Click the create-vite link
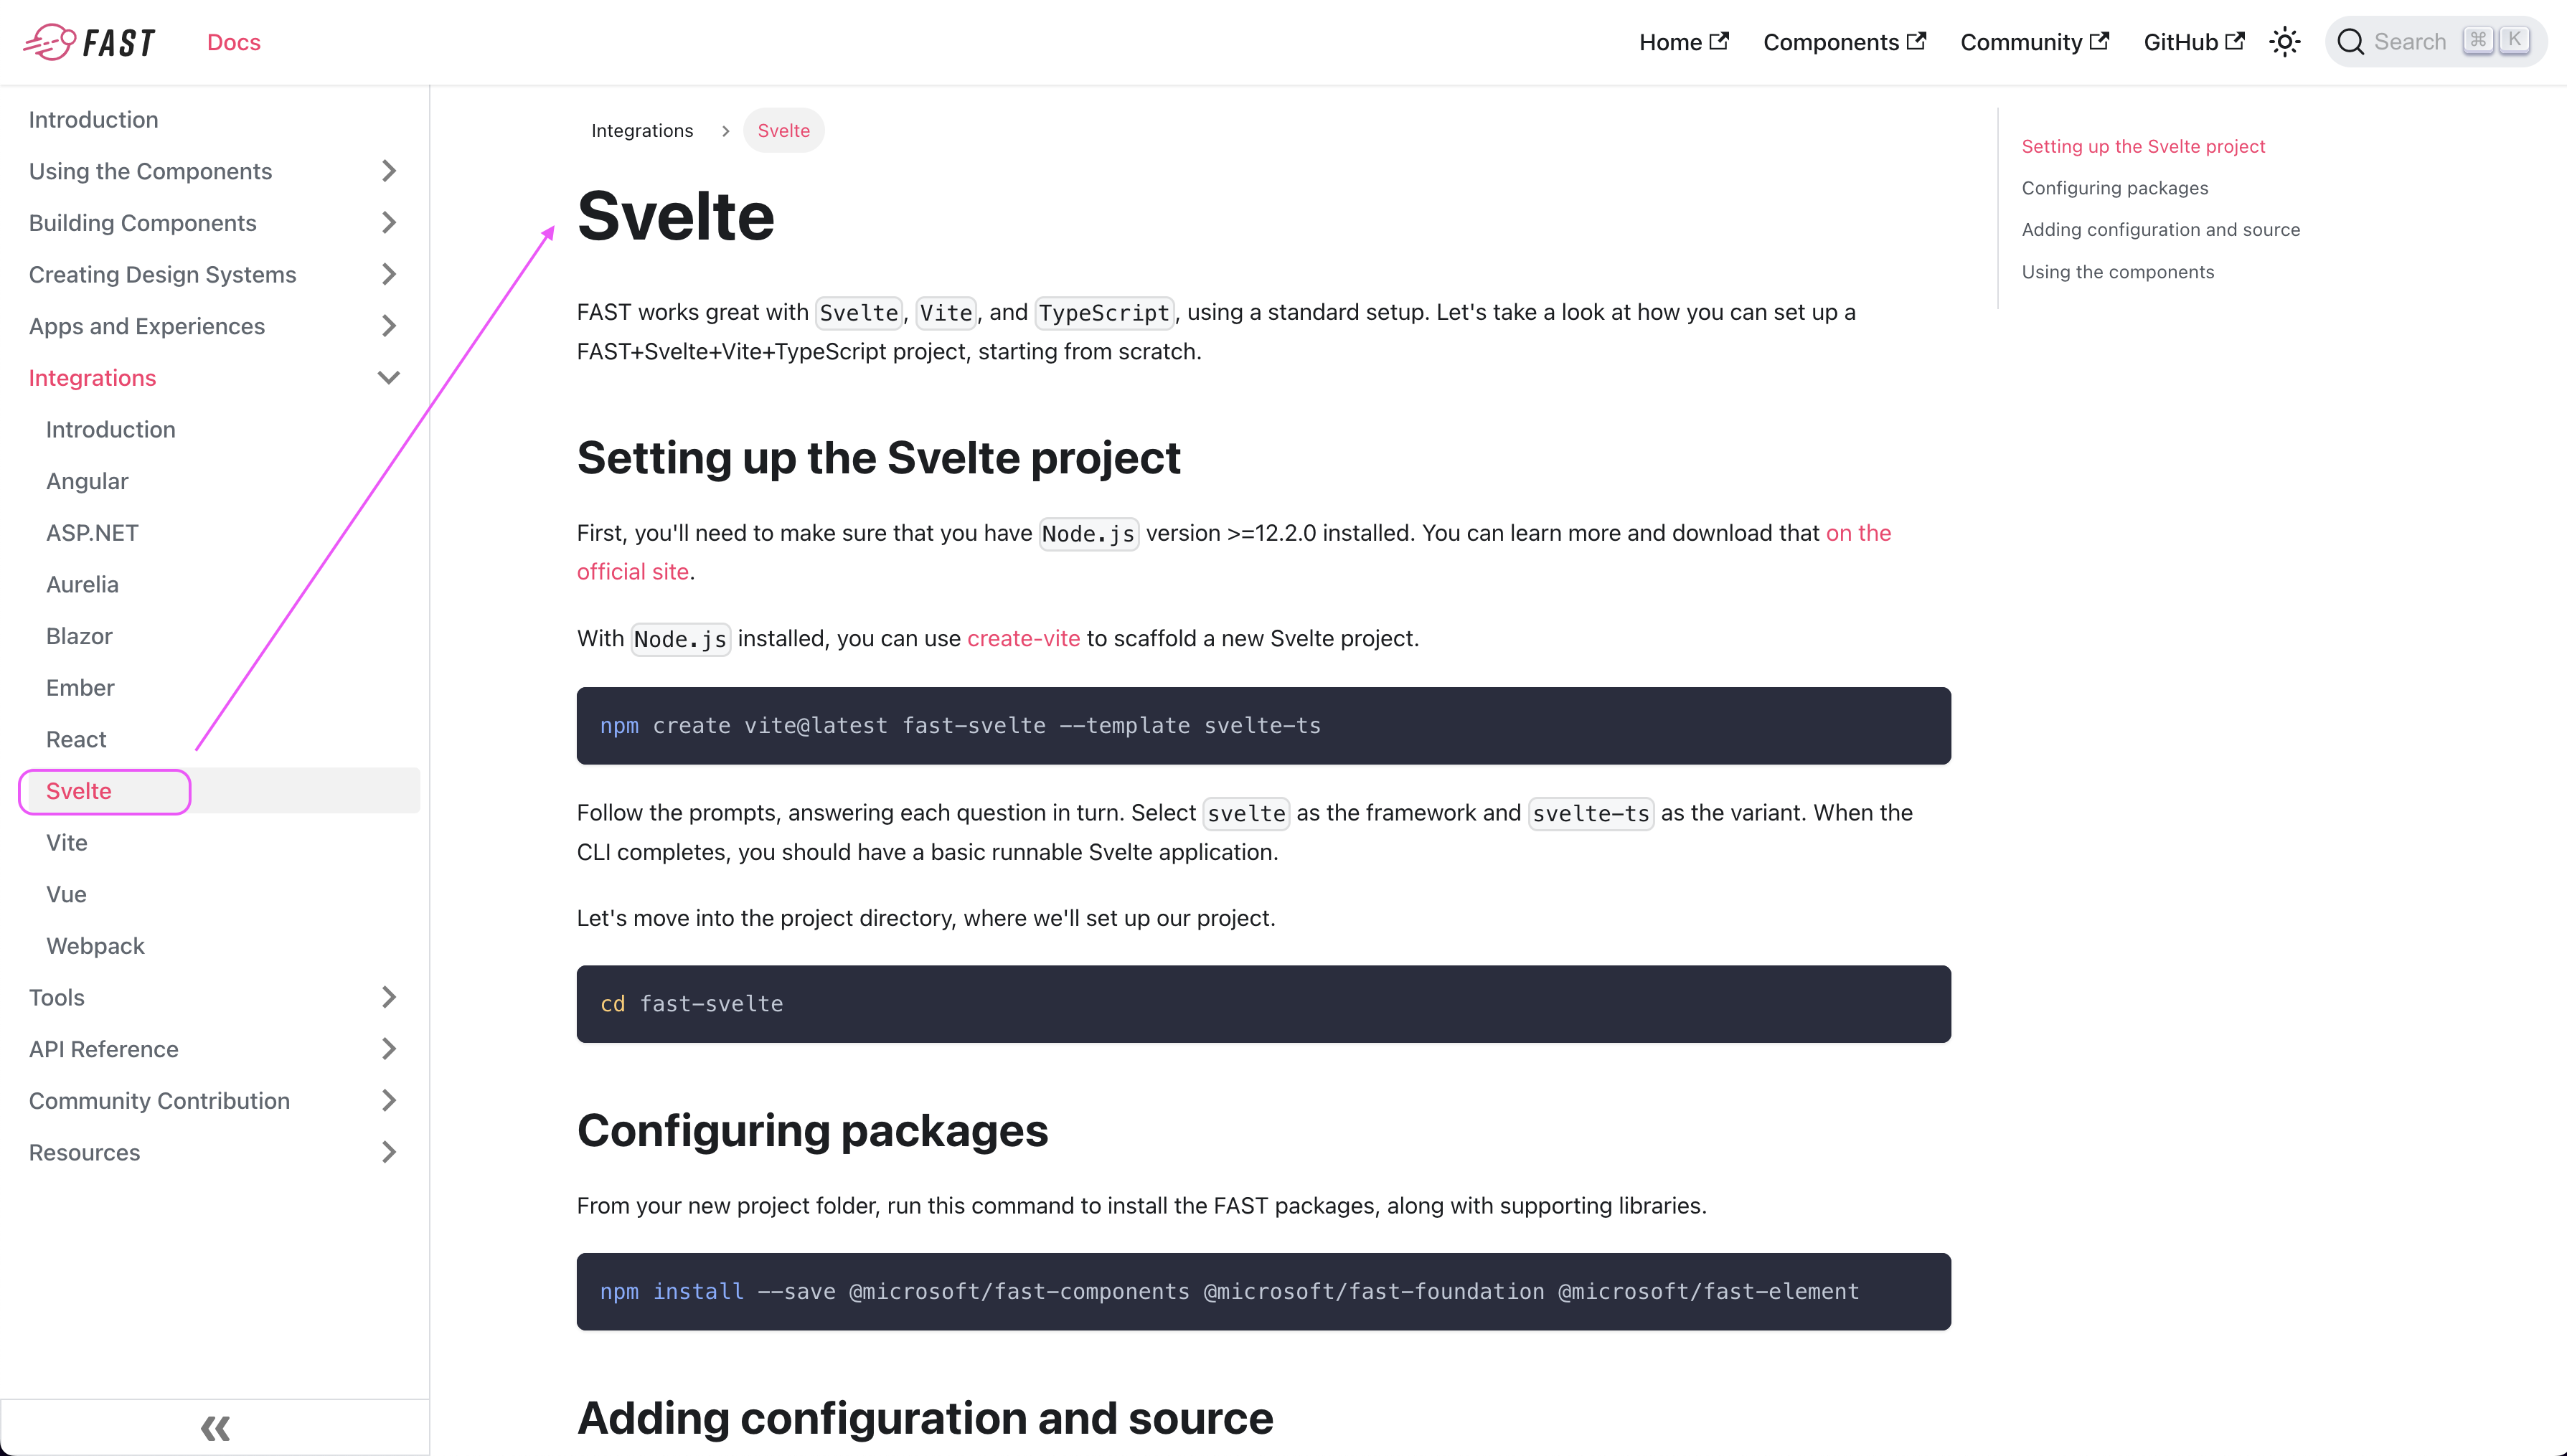The width and height of the screenshot is (2567, 1456). 1022,638
